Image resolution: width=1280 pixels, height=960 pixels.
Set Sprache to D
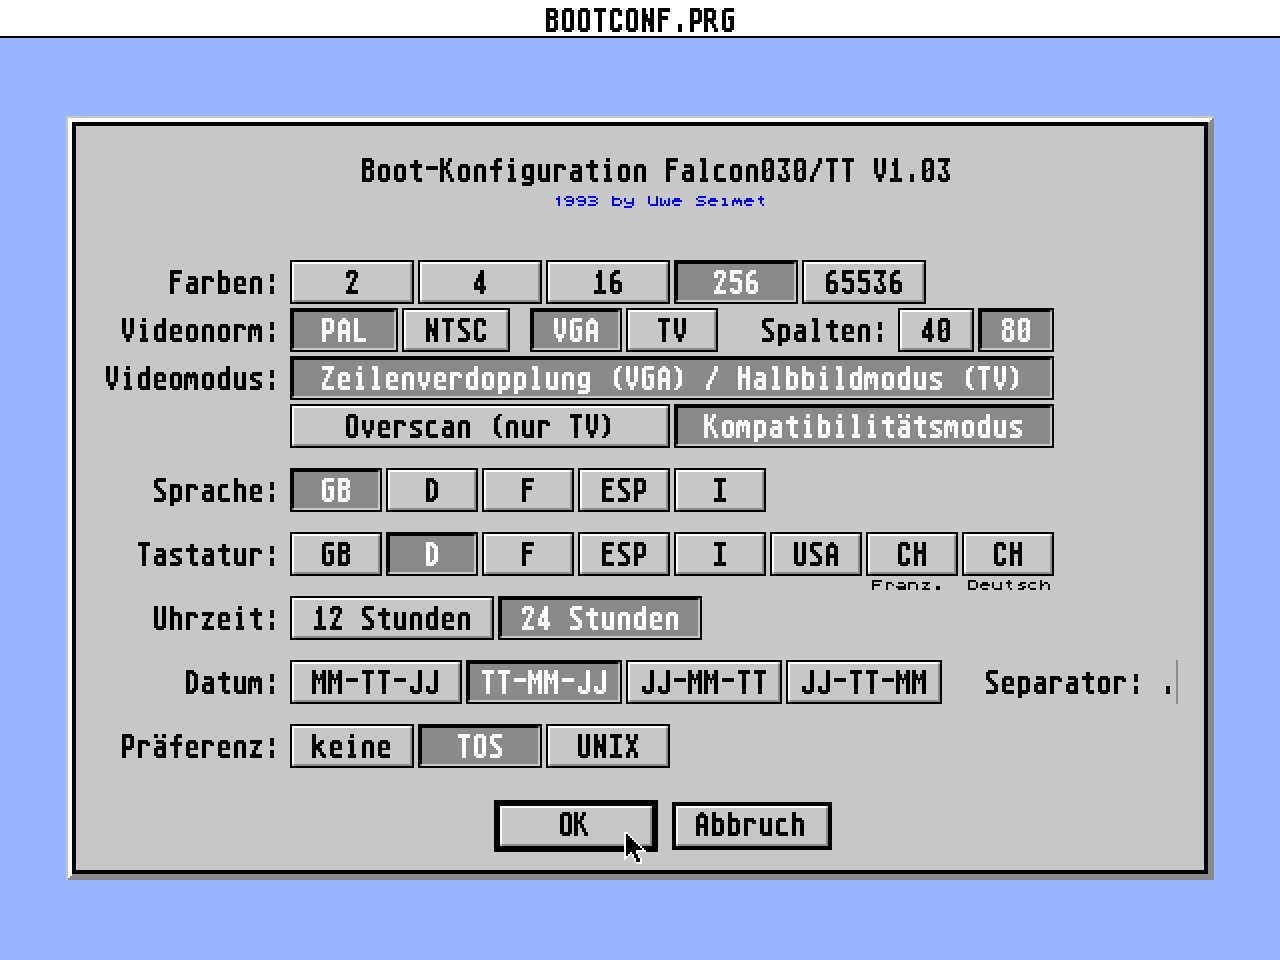click(x=432, y=490)
